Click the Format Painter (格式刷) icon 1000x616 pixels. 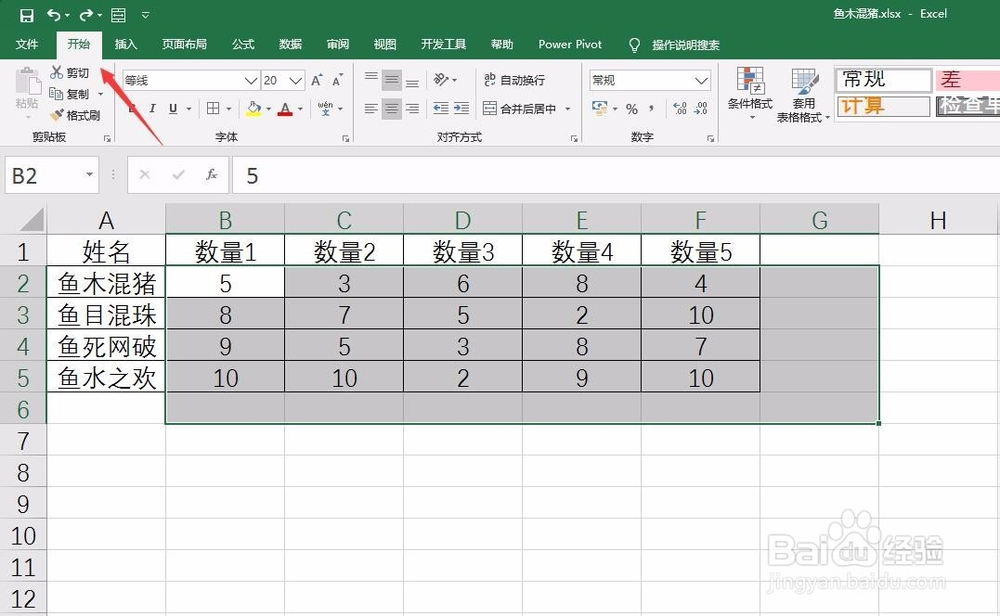(57, 115)
